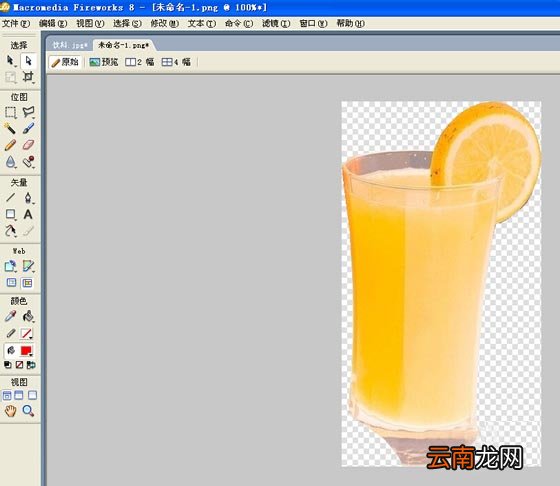Open the 文件 (File) menu
This screenshot has height=486, width=560.
pos(16,24)
